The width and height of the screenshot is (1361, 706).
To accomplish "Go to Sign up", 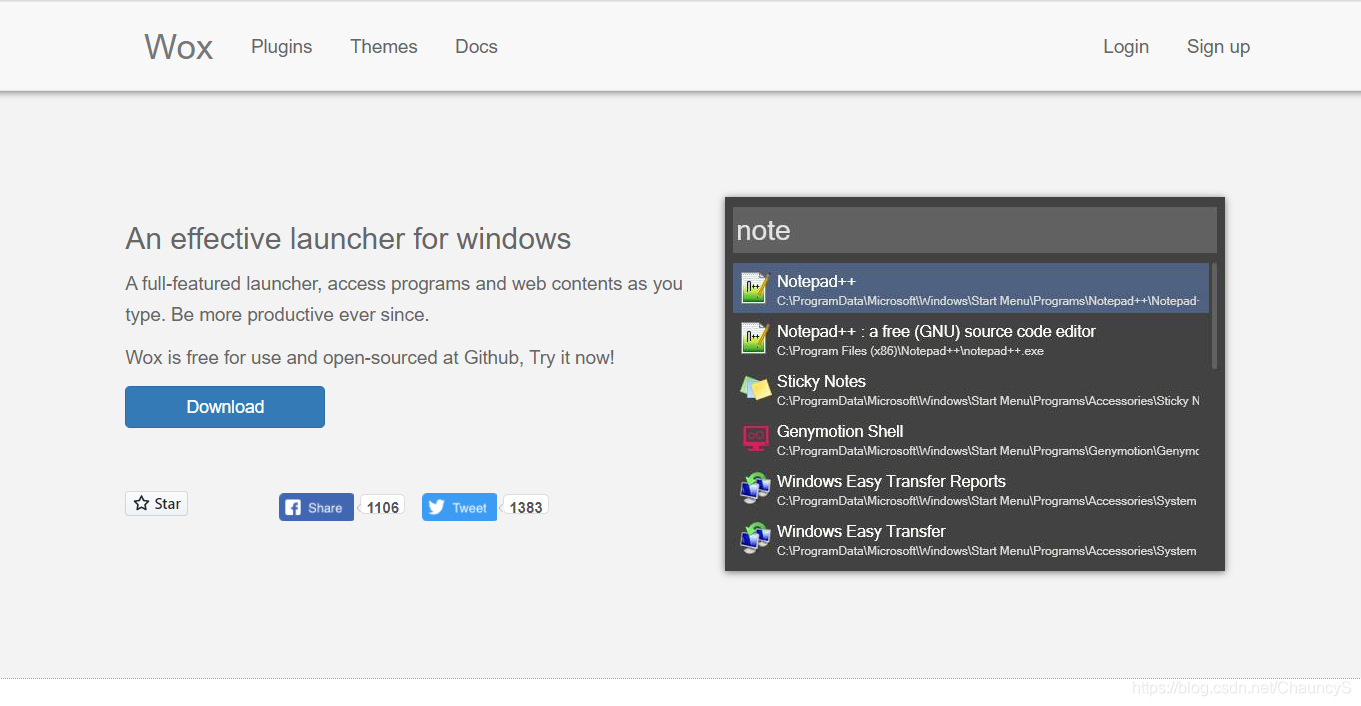I will [1218, 47].
